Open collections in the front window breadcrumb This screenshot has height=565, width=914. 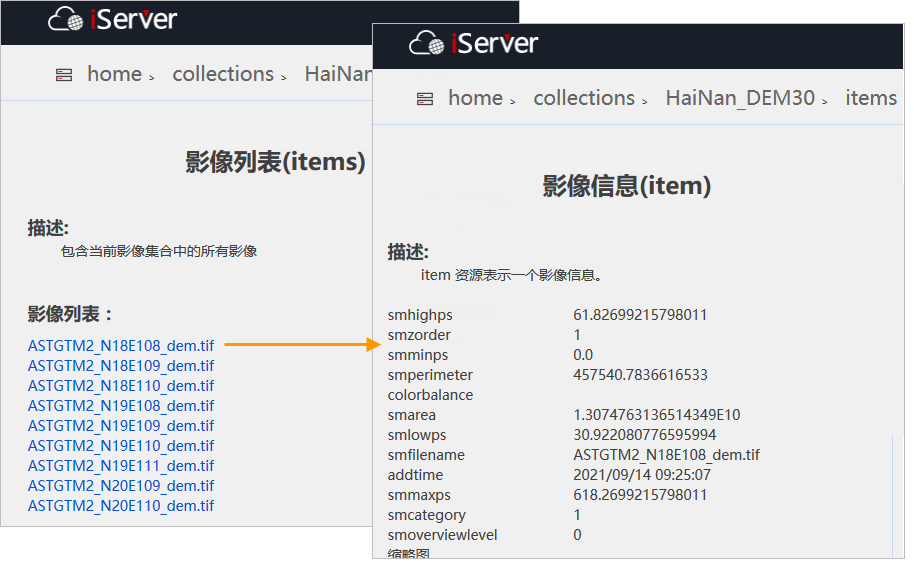pyautogui.click(x=584, y=98)
